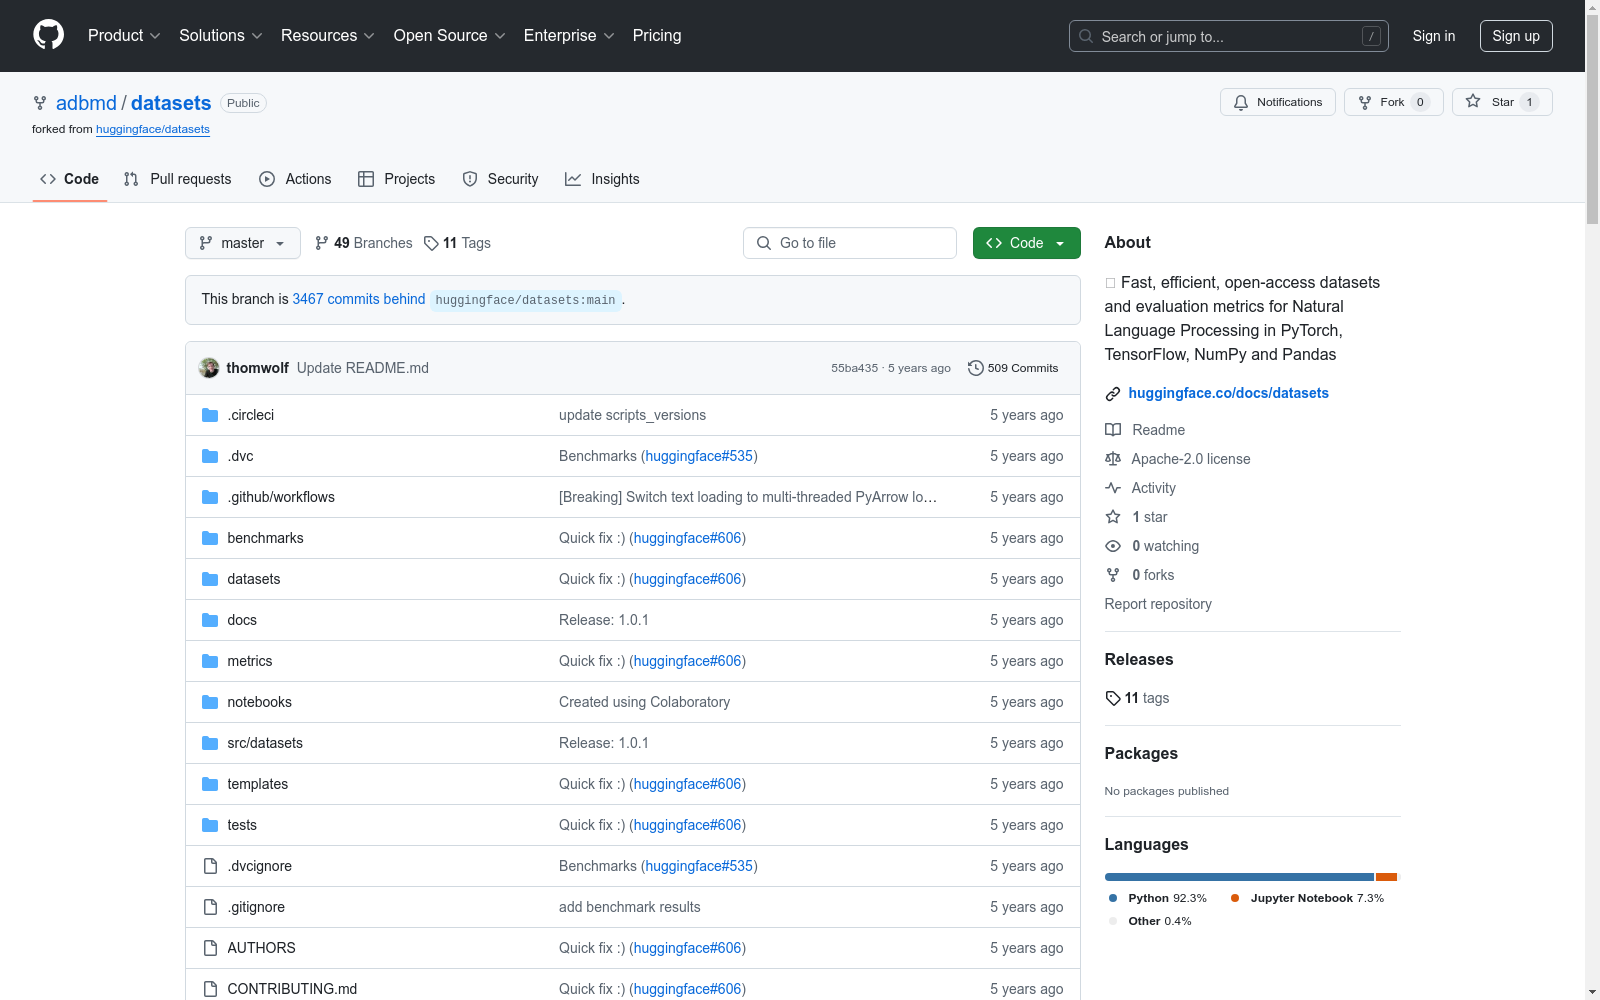Expand the Resources menu
This screenshot has height=1000, width=1600.
(x=328, y=36)
